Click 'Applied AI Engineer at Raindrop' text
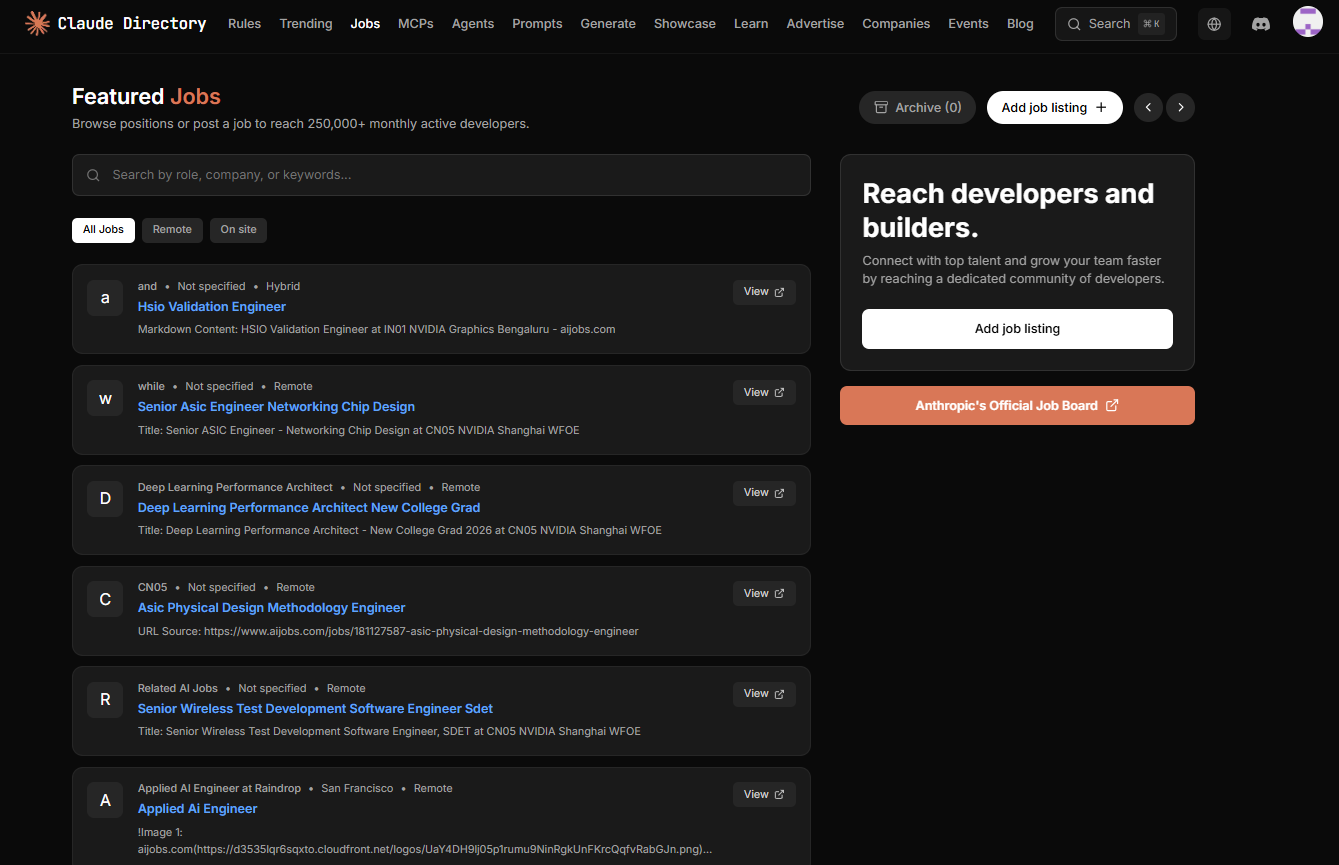This screenshot has width=1339, height=865. click(219, 788)
